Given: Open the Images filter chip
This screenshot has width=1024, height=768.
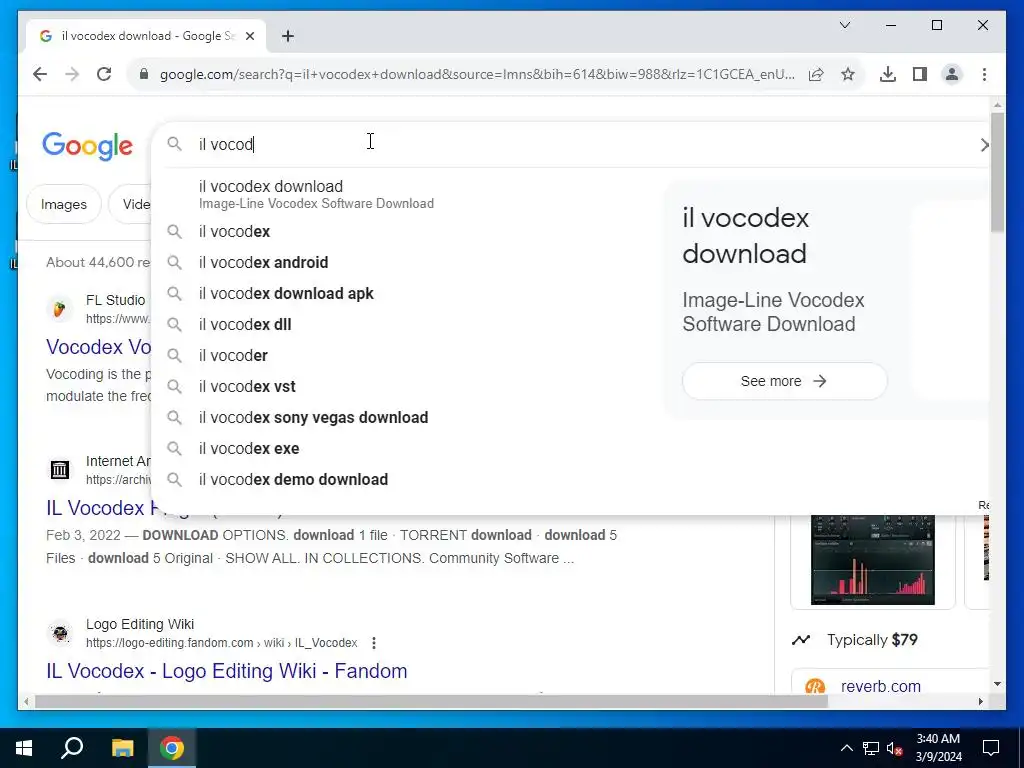Looking at the screenshot, I should click(64, 204).
